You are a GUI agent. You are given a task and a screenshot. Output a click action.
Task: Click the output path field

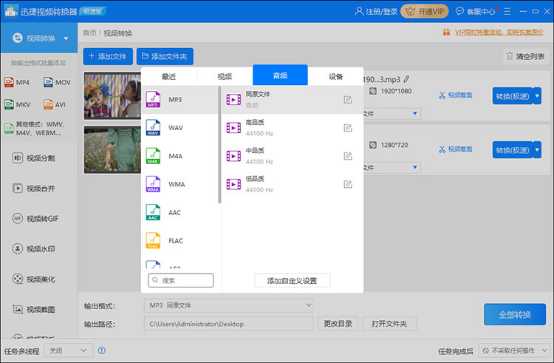pyautogui.click(x=229, y=323)
